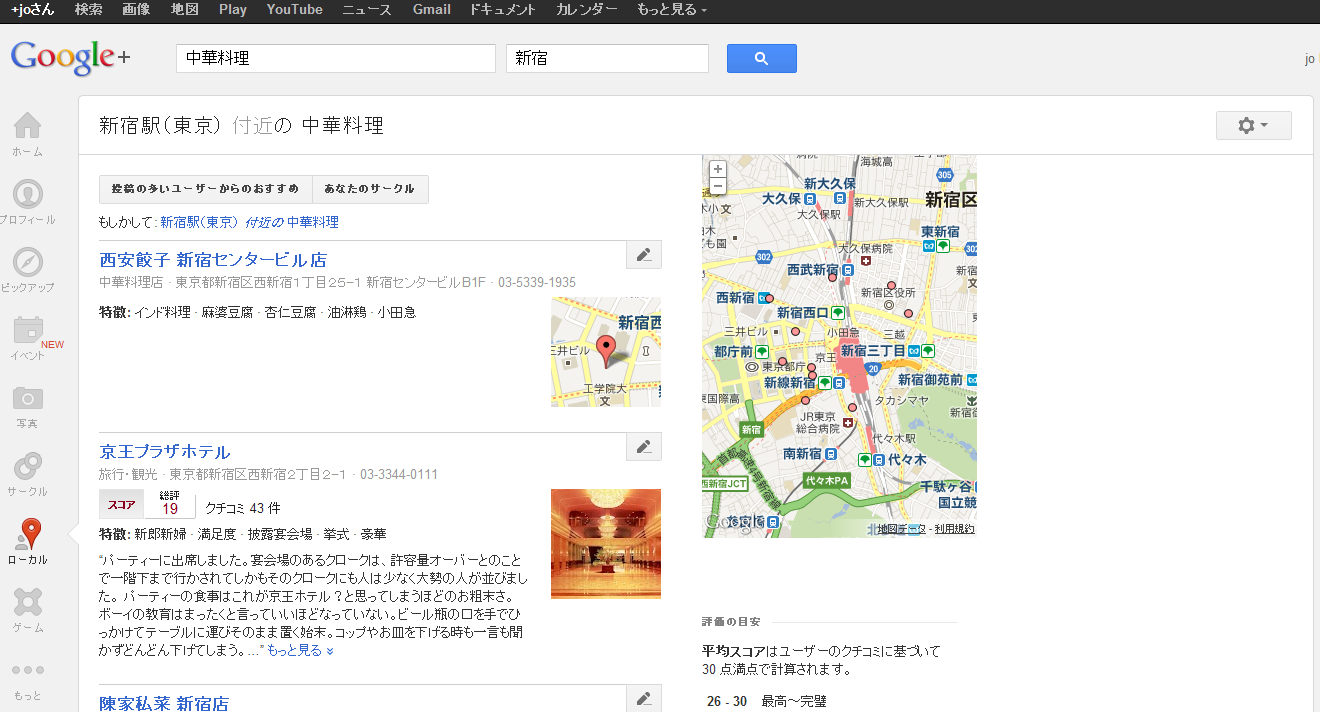Viewport: 1320px width, 712px height.
Task: Open the 京王プラザホテル listing link
Action: [165, 452]
